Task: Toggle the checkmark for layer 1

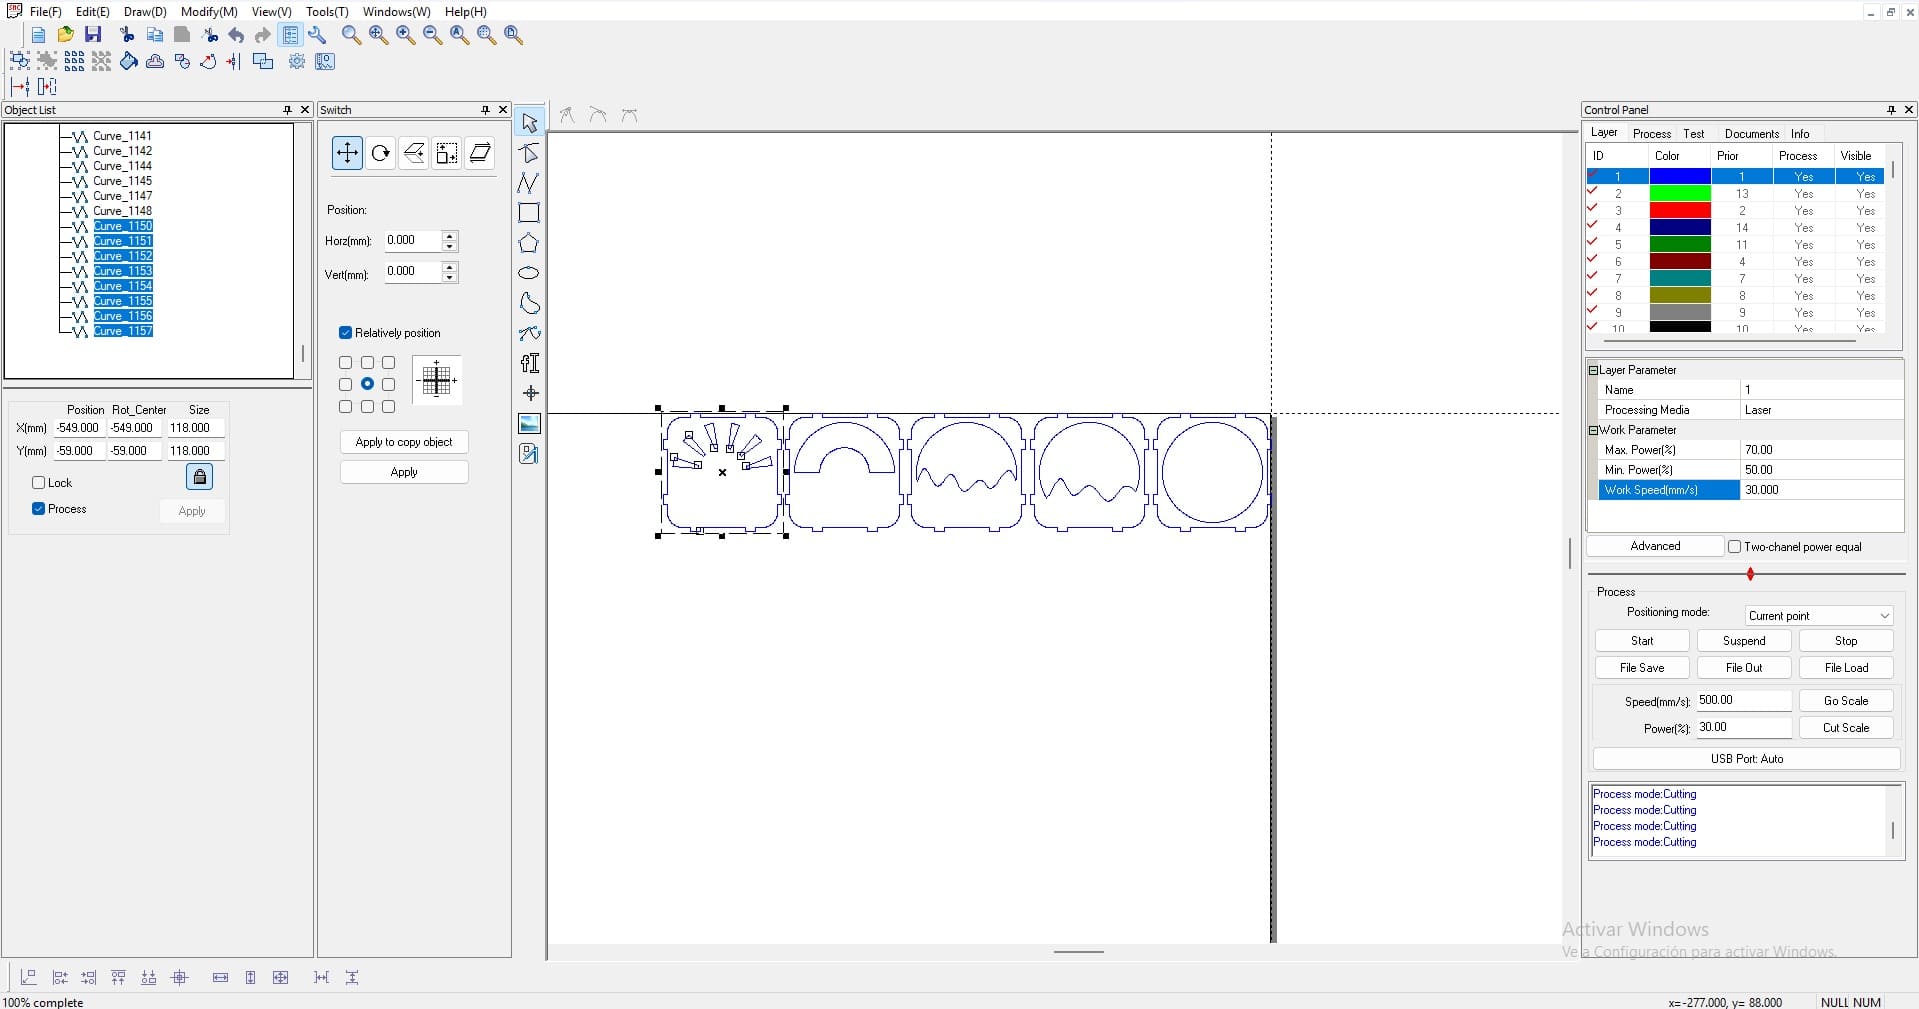Action: 1592,176
